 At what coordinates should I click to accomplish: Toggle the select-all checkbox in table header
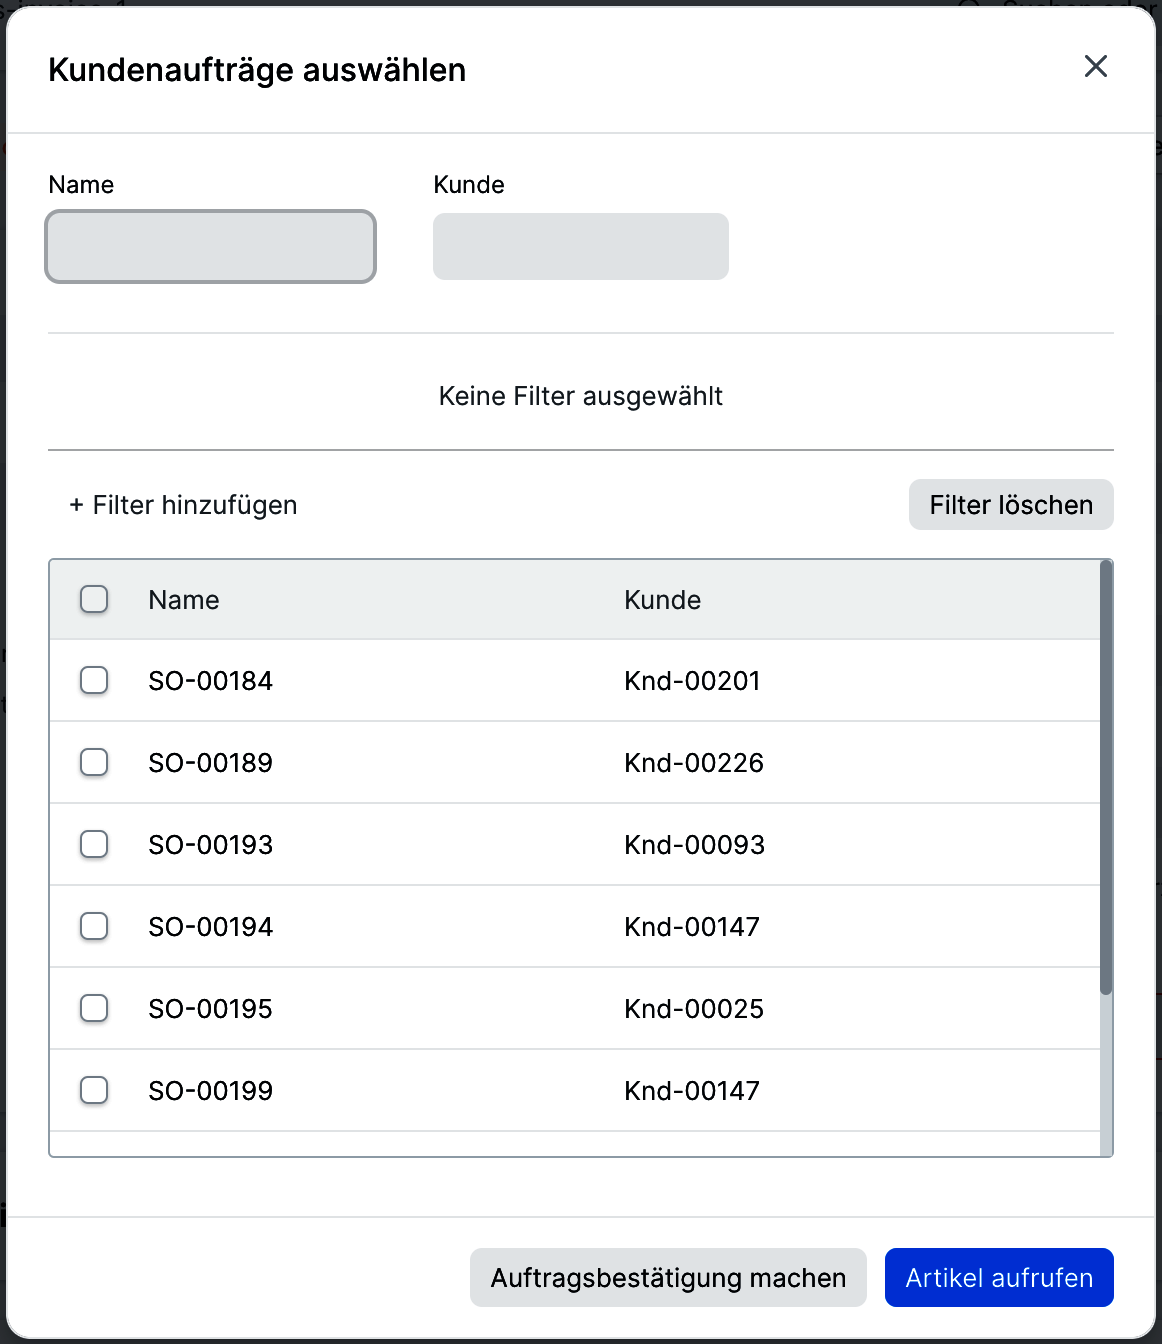(94, 599)
